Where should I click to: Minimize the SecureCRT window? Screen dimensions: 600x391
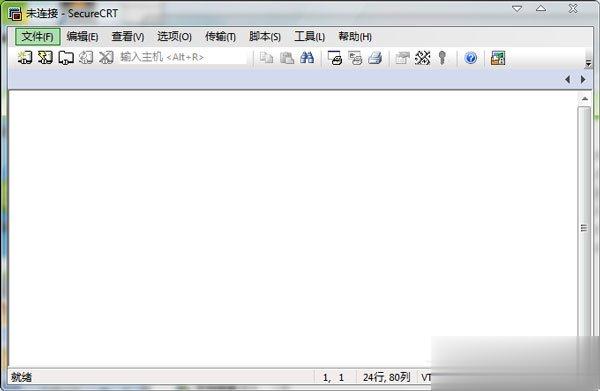tap(517, 8)
